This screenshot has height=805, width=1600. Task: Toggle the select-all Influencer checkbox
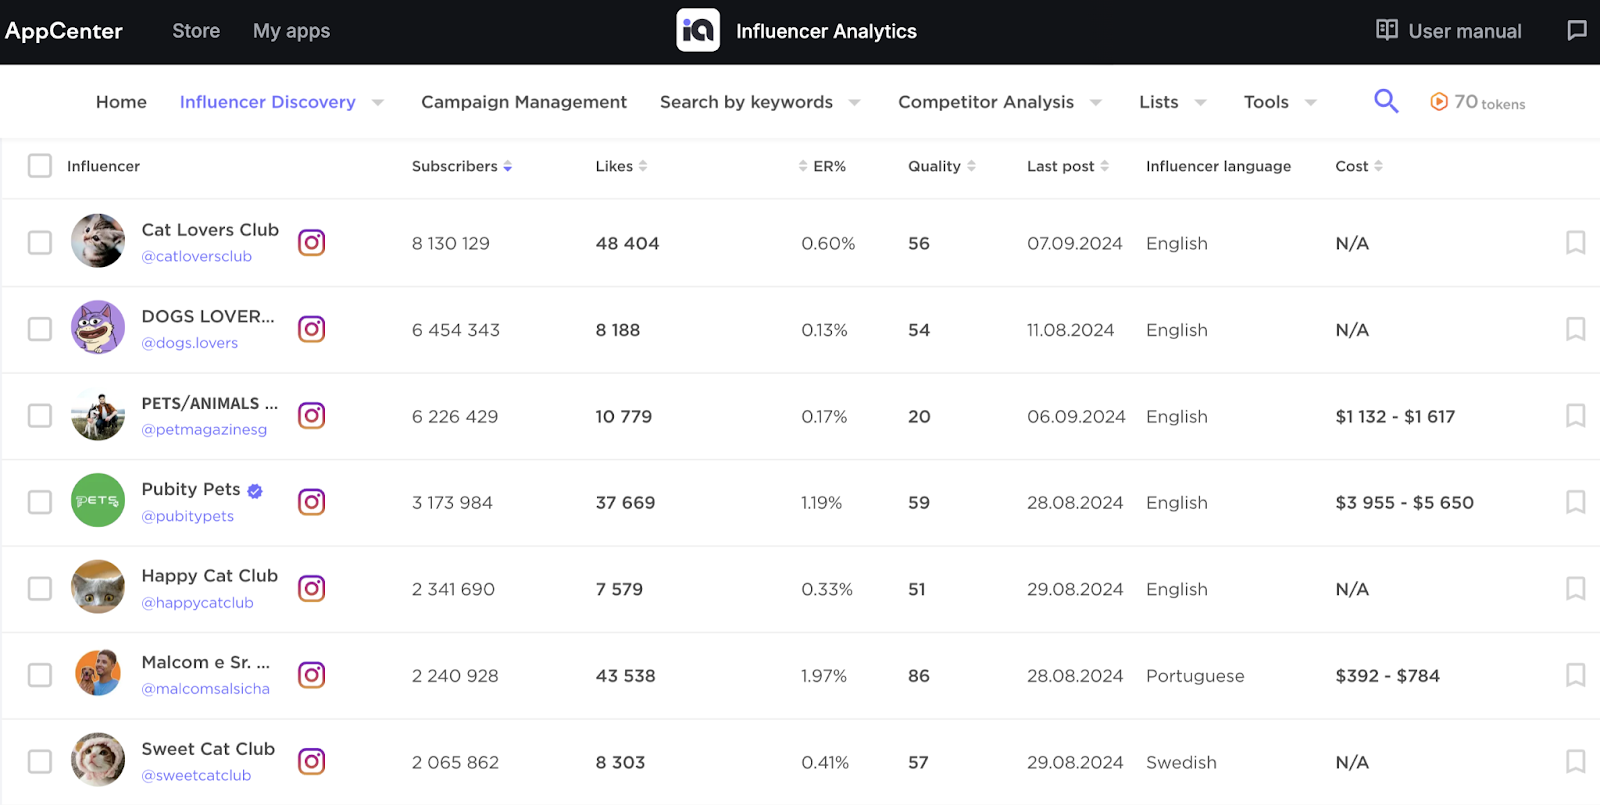40,165
